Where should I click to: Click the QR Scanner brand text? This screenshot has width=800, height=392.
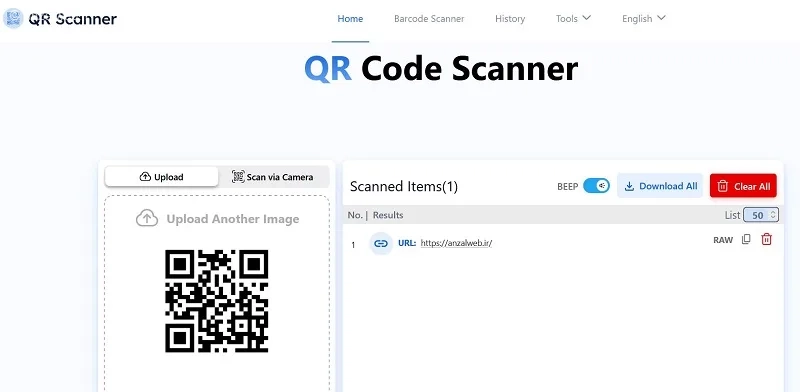pyautogui.click(x=72, y=19)
